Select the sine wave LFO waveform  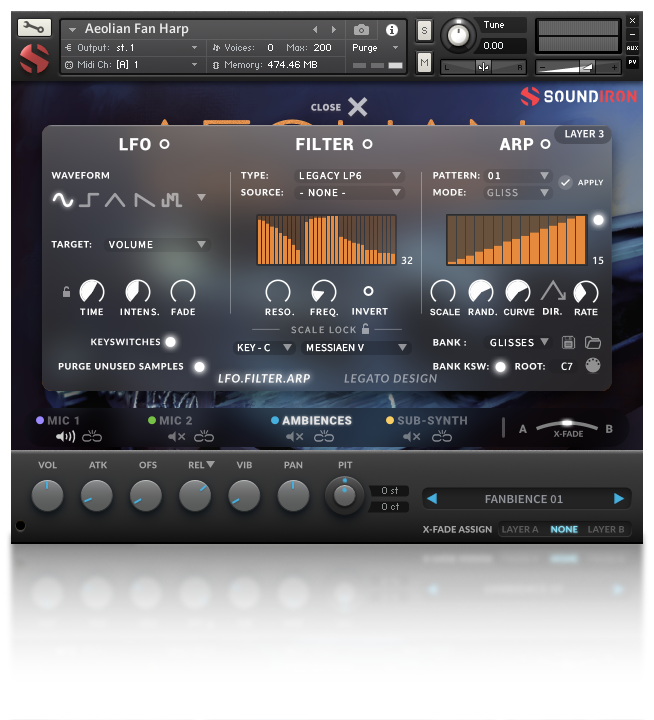[63, 200]
